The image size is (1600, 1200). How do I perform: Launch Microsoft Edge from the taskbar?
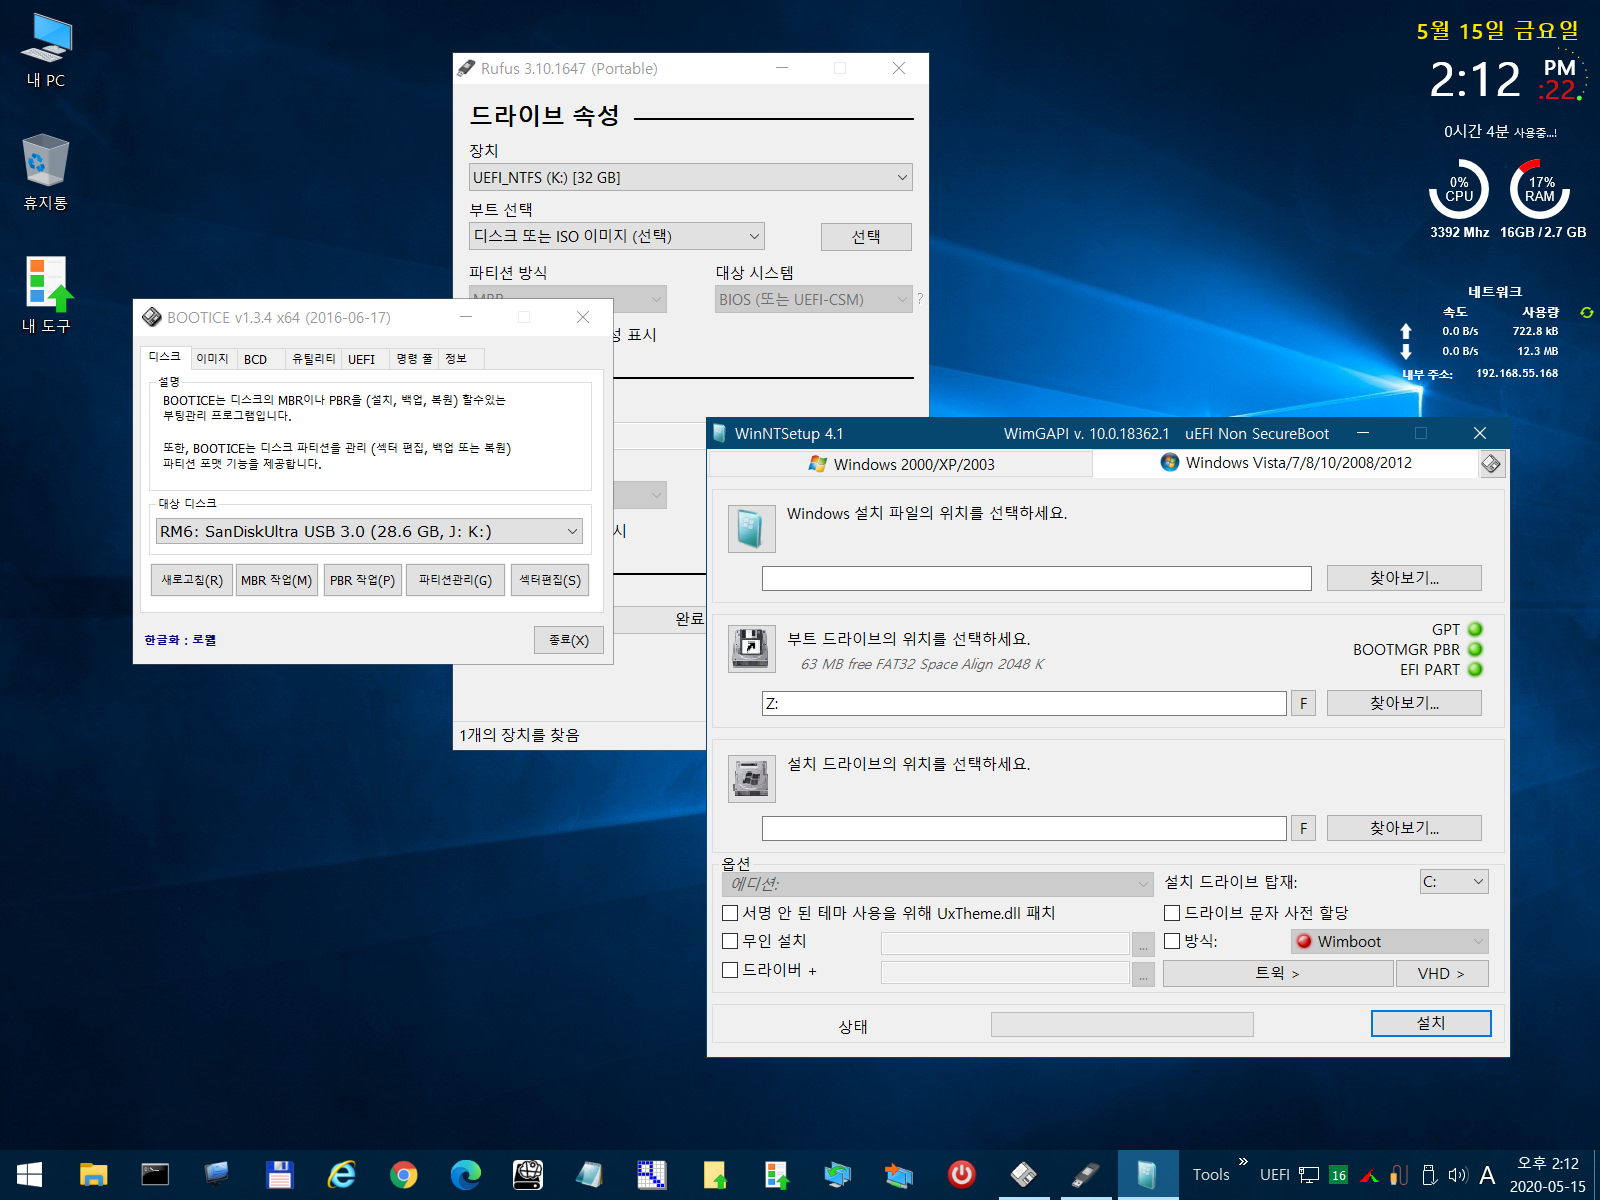[x=466, y=1174]
